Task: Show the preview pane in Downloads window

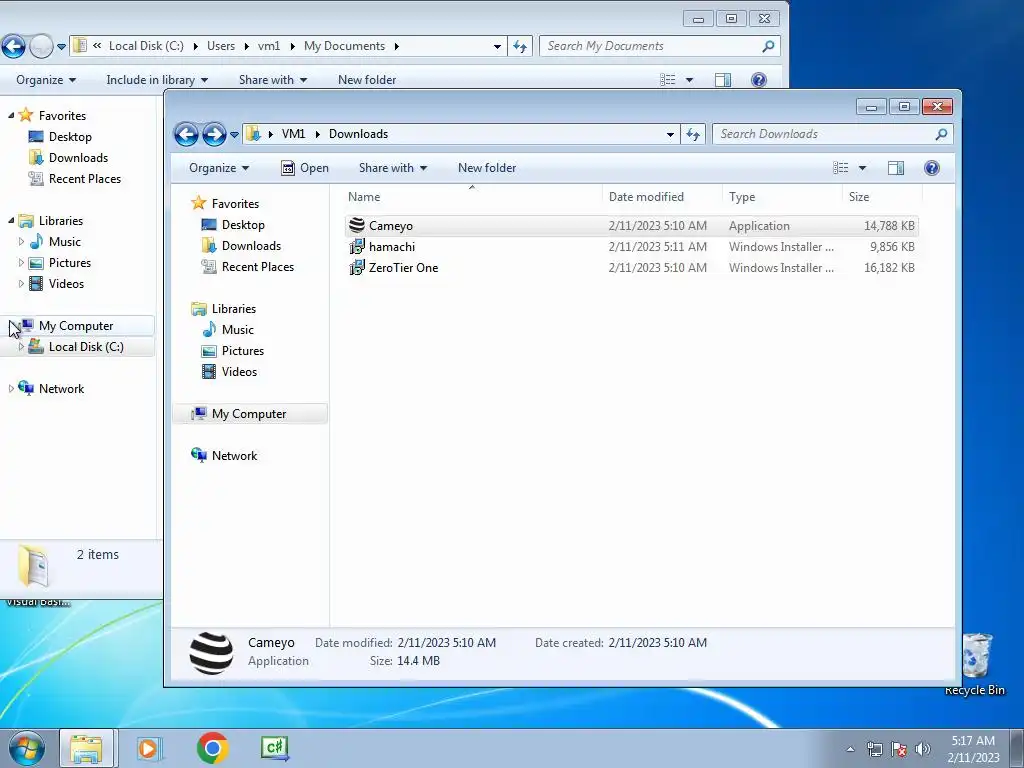Action: coord(896,168)
